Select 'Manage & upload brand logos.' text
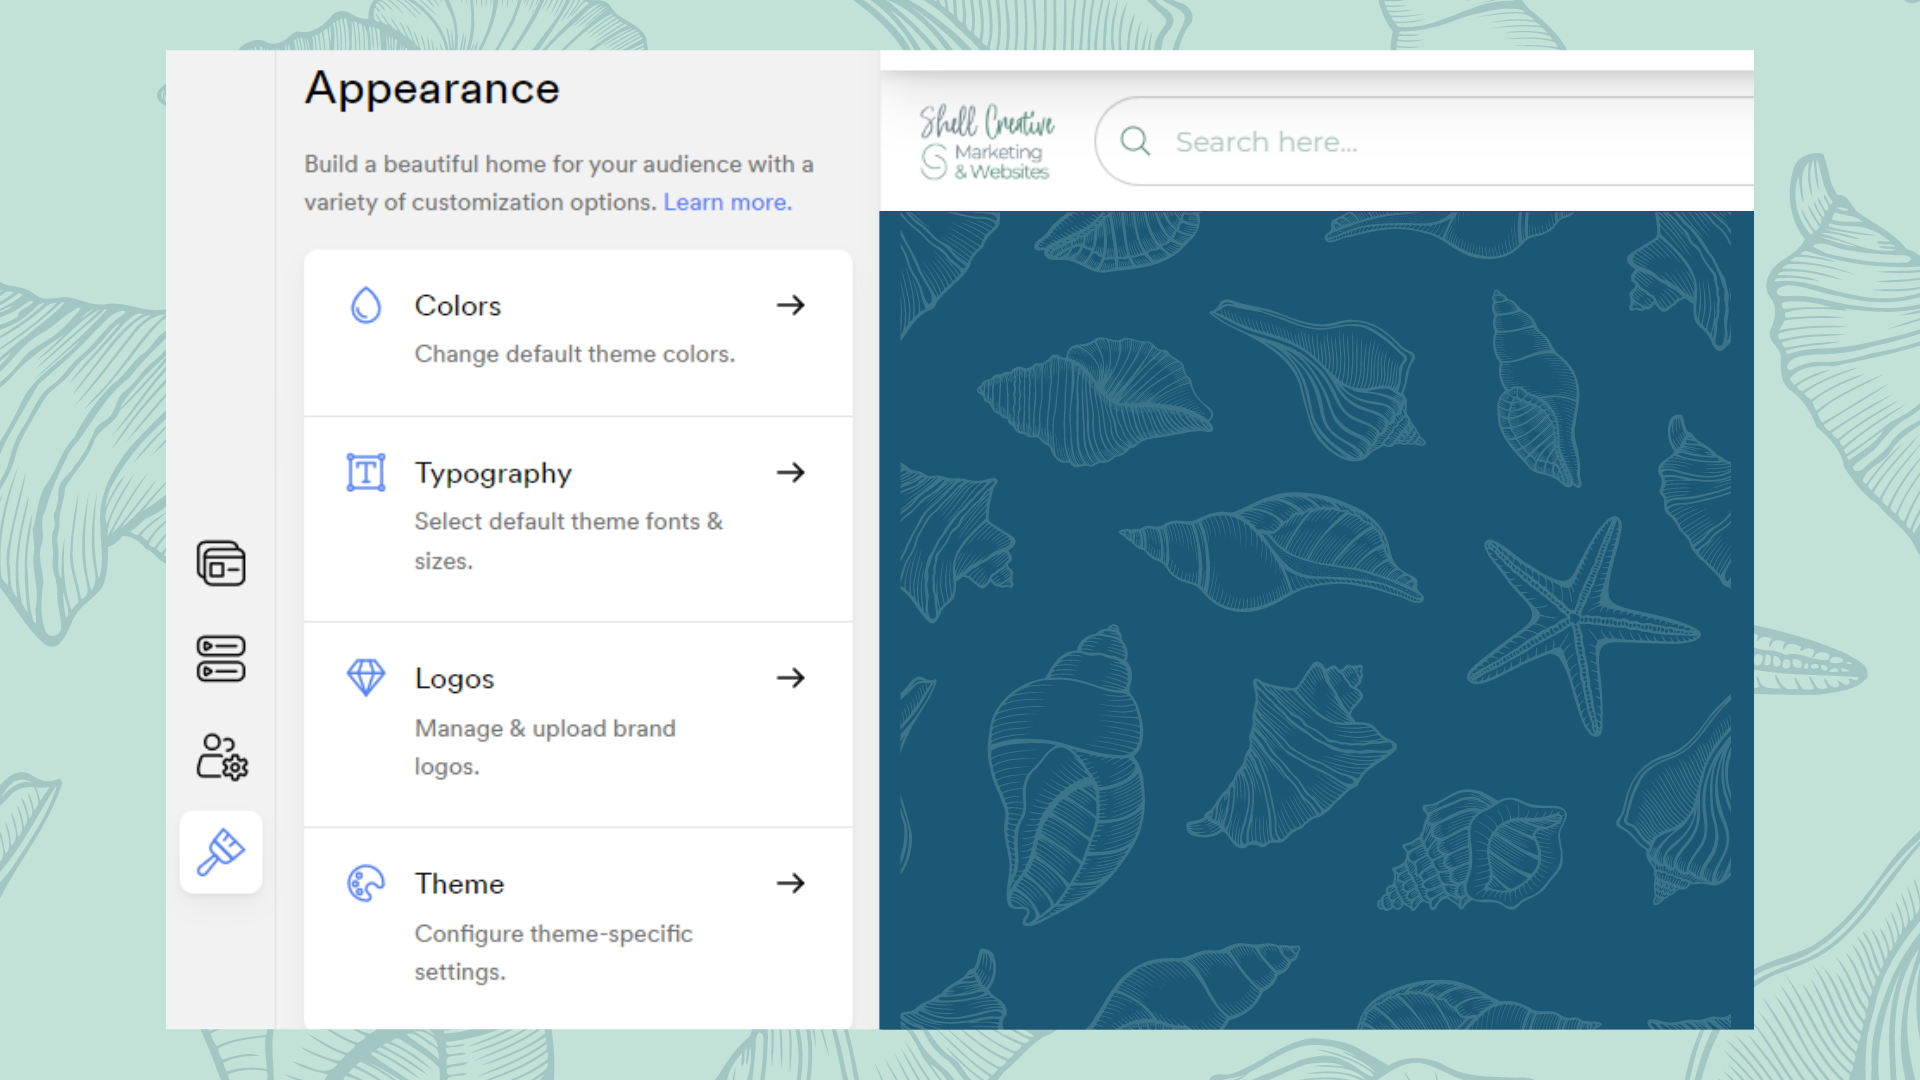 click(545, 747)
